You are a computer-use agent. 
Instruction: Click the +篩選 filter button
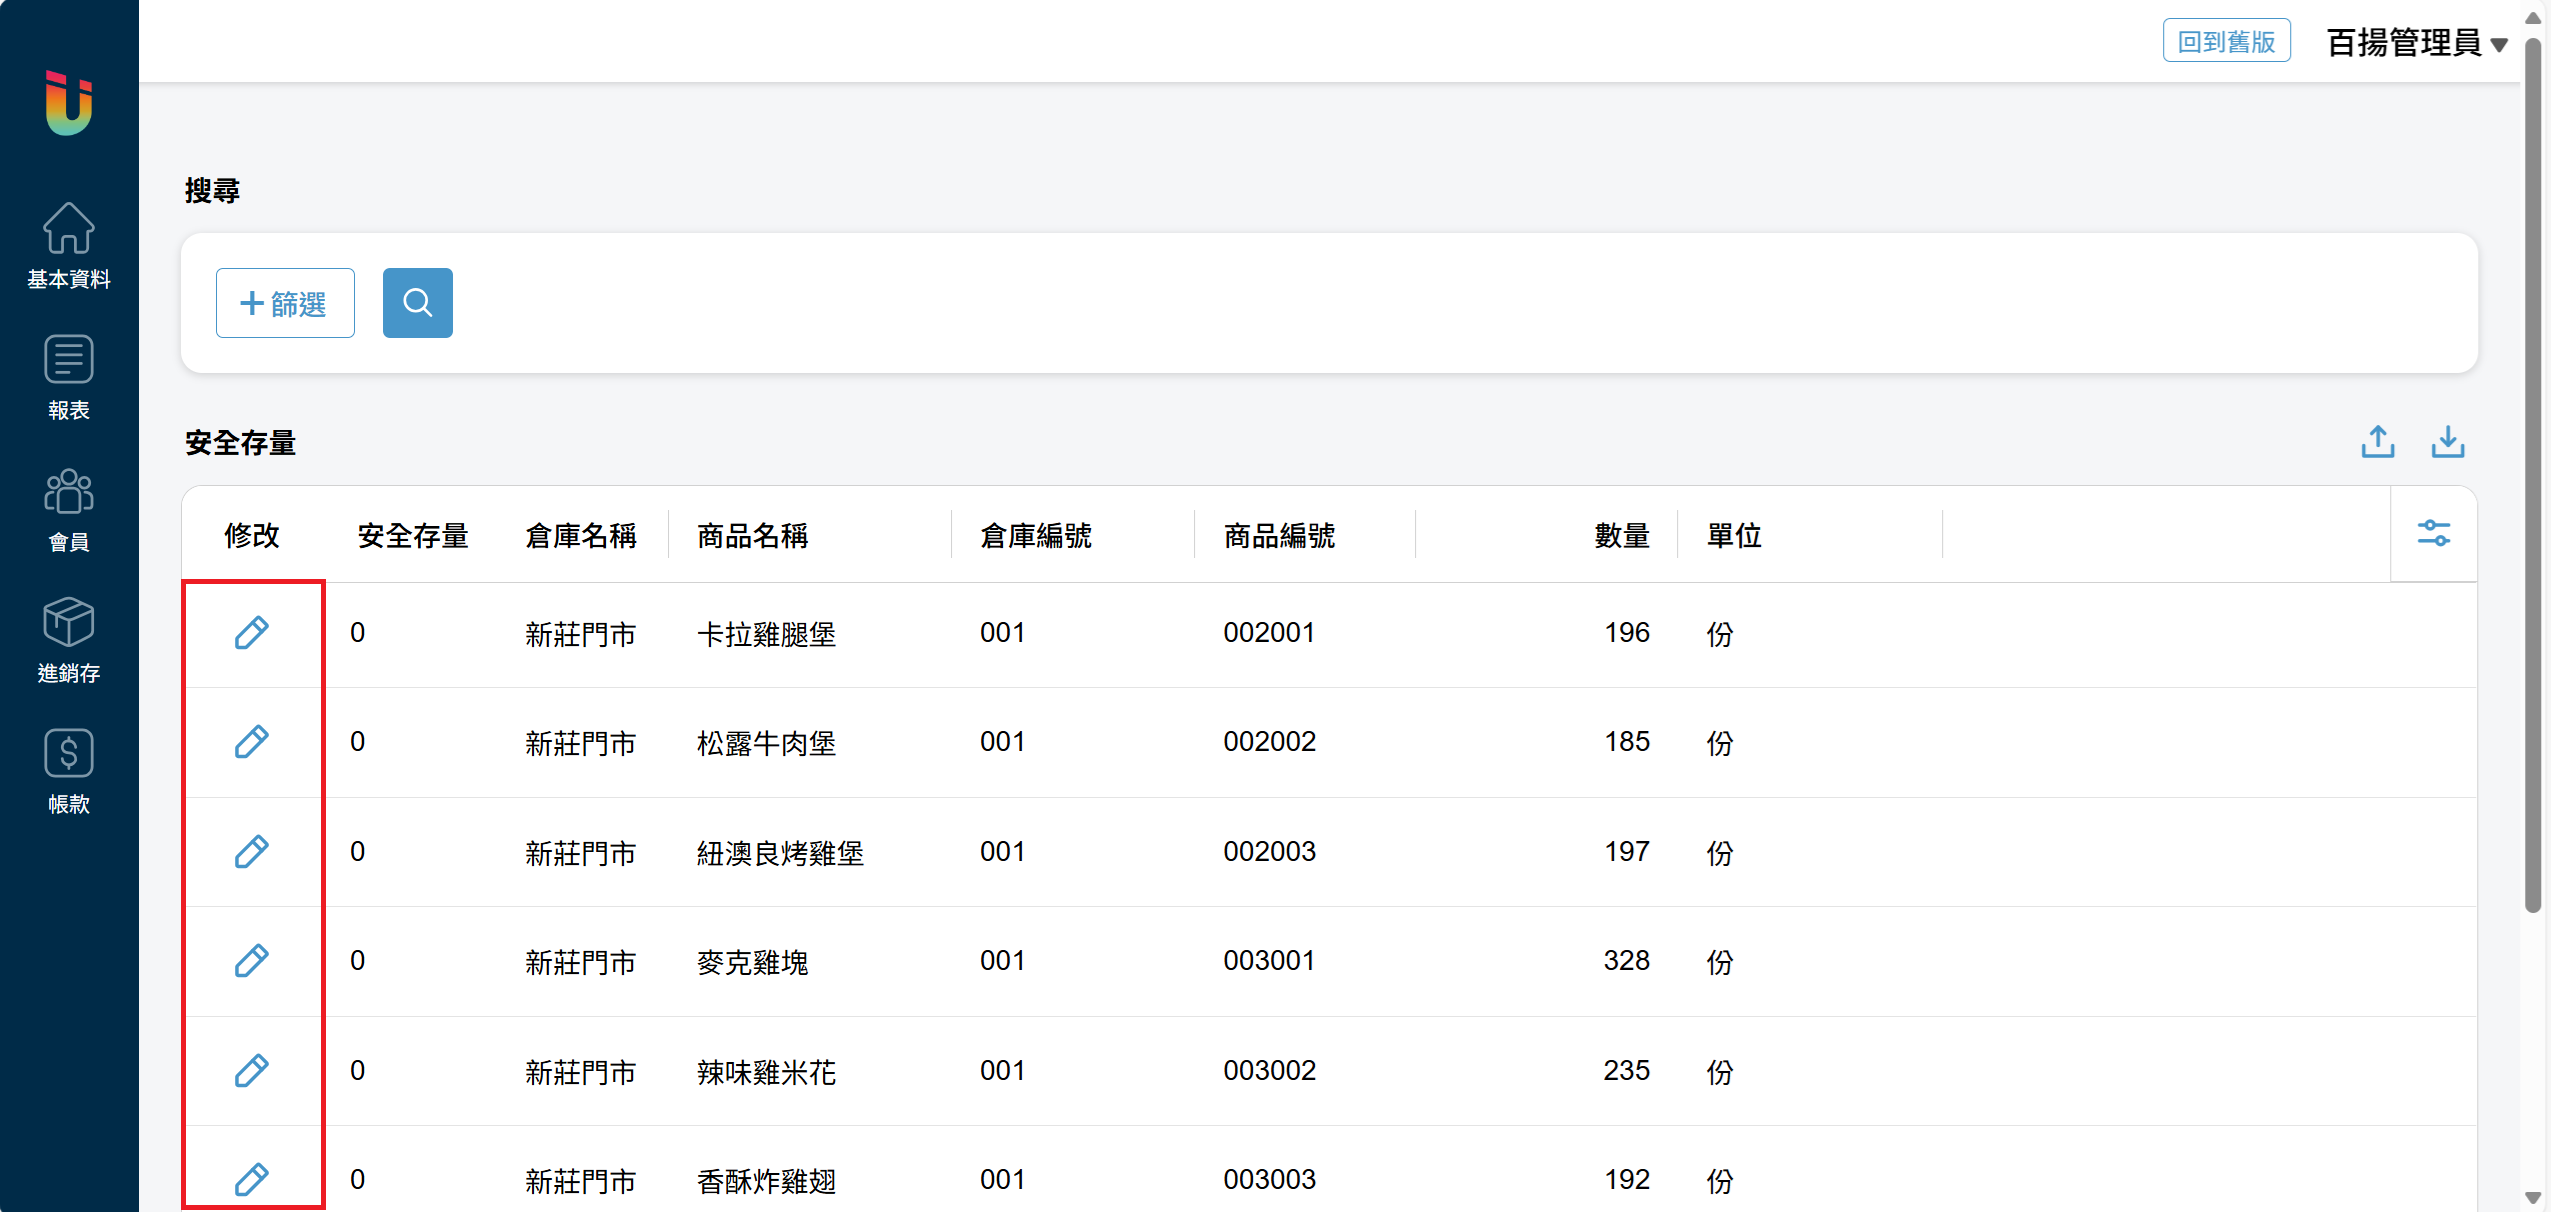coord(285,303)
